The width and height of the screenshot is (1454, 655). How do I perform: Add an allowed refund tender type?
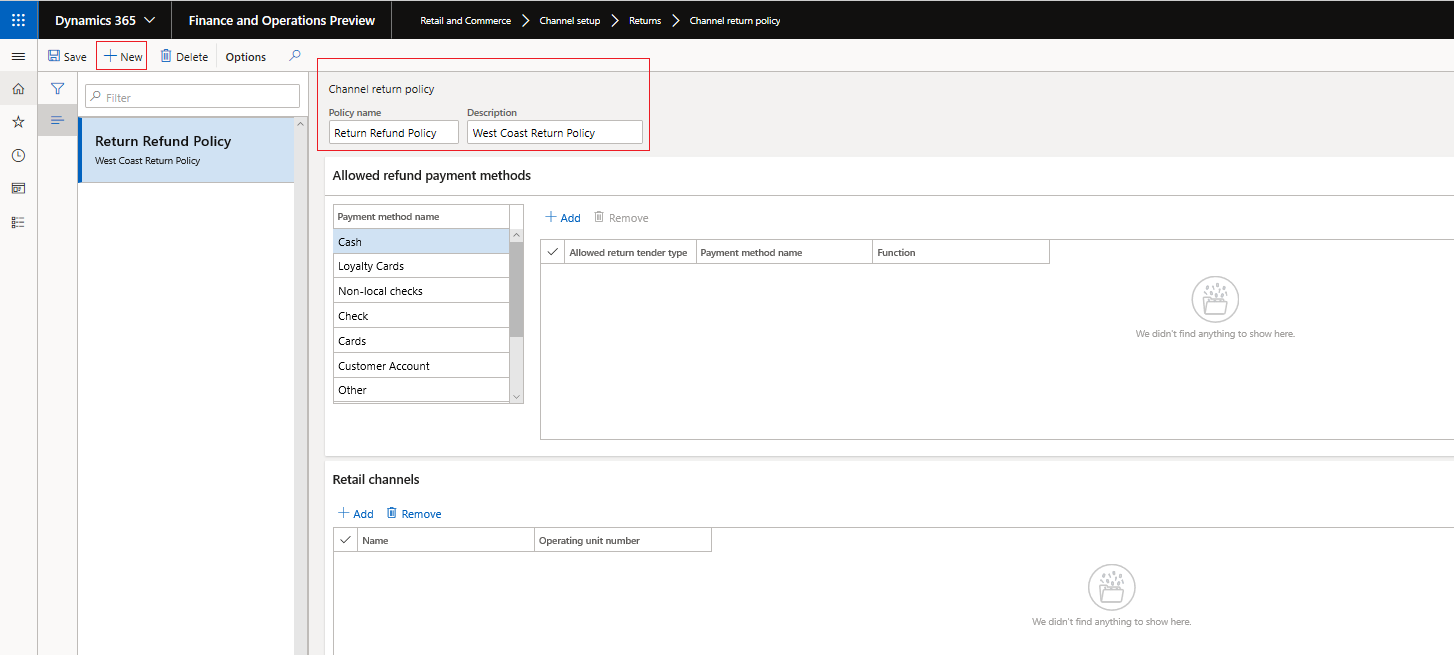click(x=563, y=217)
